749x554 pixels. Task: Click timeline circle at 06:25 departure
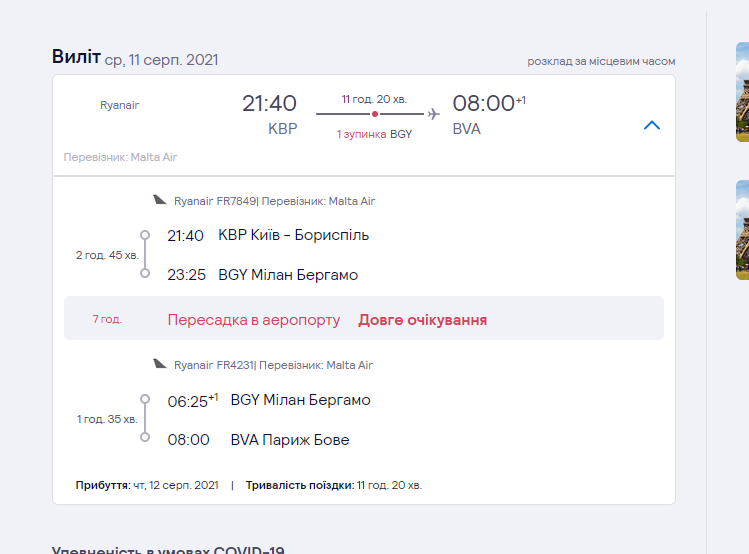coord(145,400)
